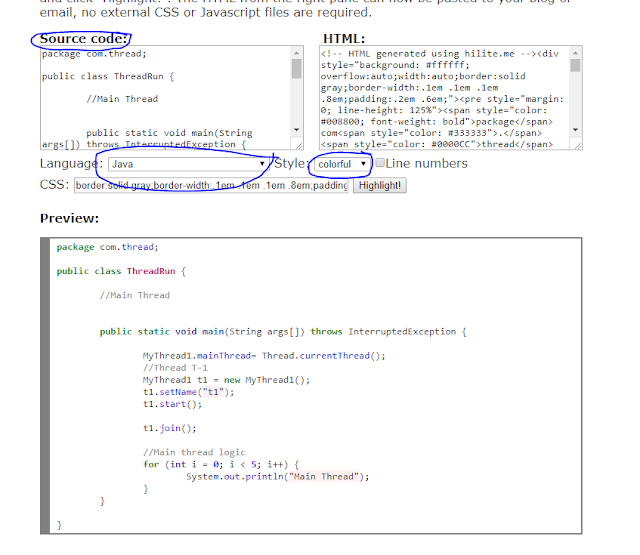This screenshot has height=555, width=640.
Task: Open the Language dropdown showing Java
Action: click(188, 164)
